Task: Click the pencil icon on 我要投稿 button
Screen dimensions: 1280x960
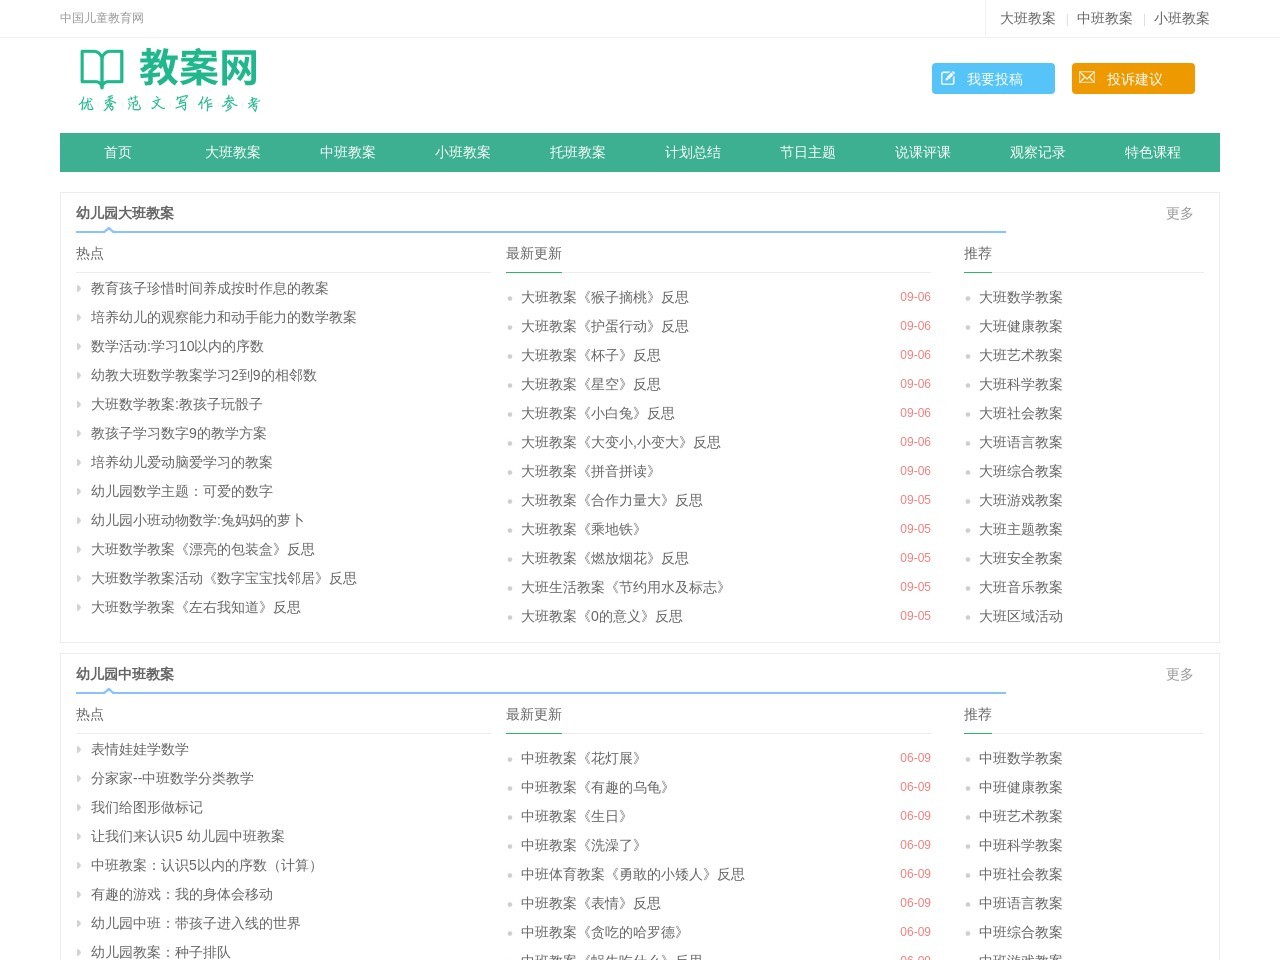Action: [x=948, y=78]
